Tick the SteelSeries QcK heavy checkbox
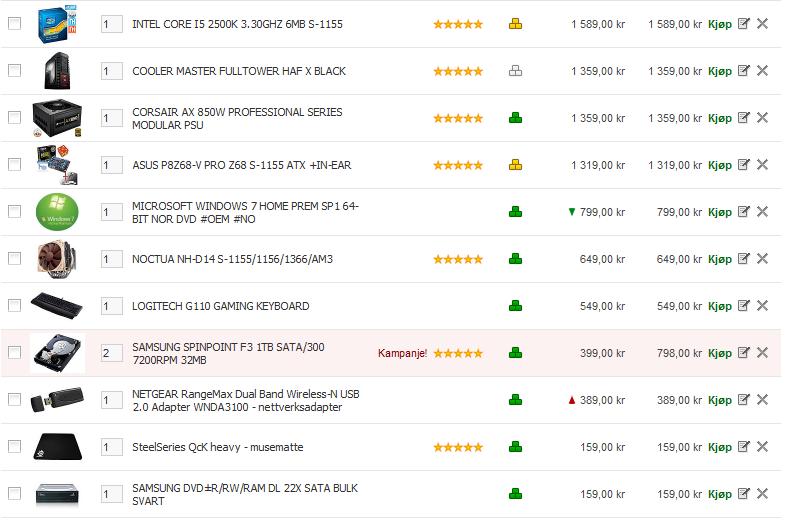Image resolution: width=785 pixels, height=520 pixels. point(15,447)
